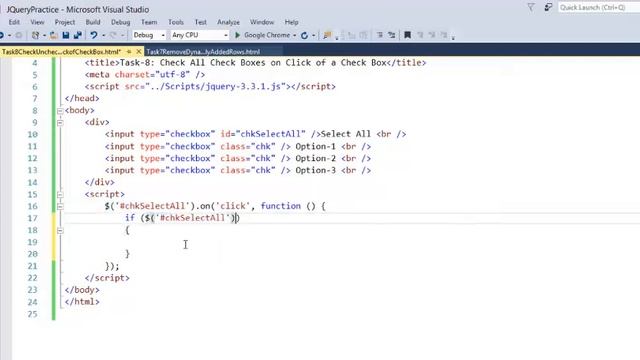This screenshot has width=640, height=360.
Task: Open the Debug menu
Action: click(120, 22)
